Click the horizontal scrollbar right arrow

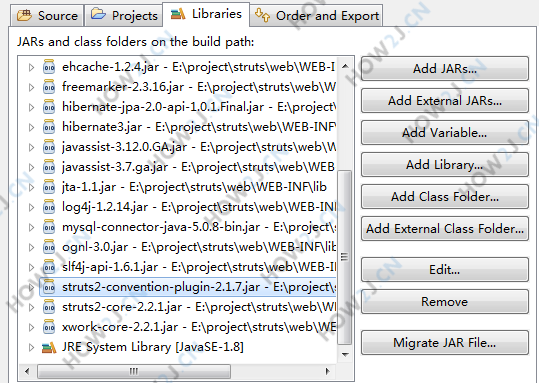tap(328, 371)
